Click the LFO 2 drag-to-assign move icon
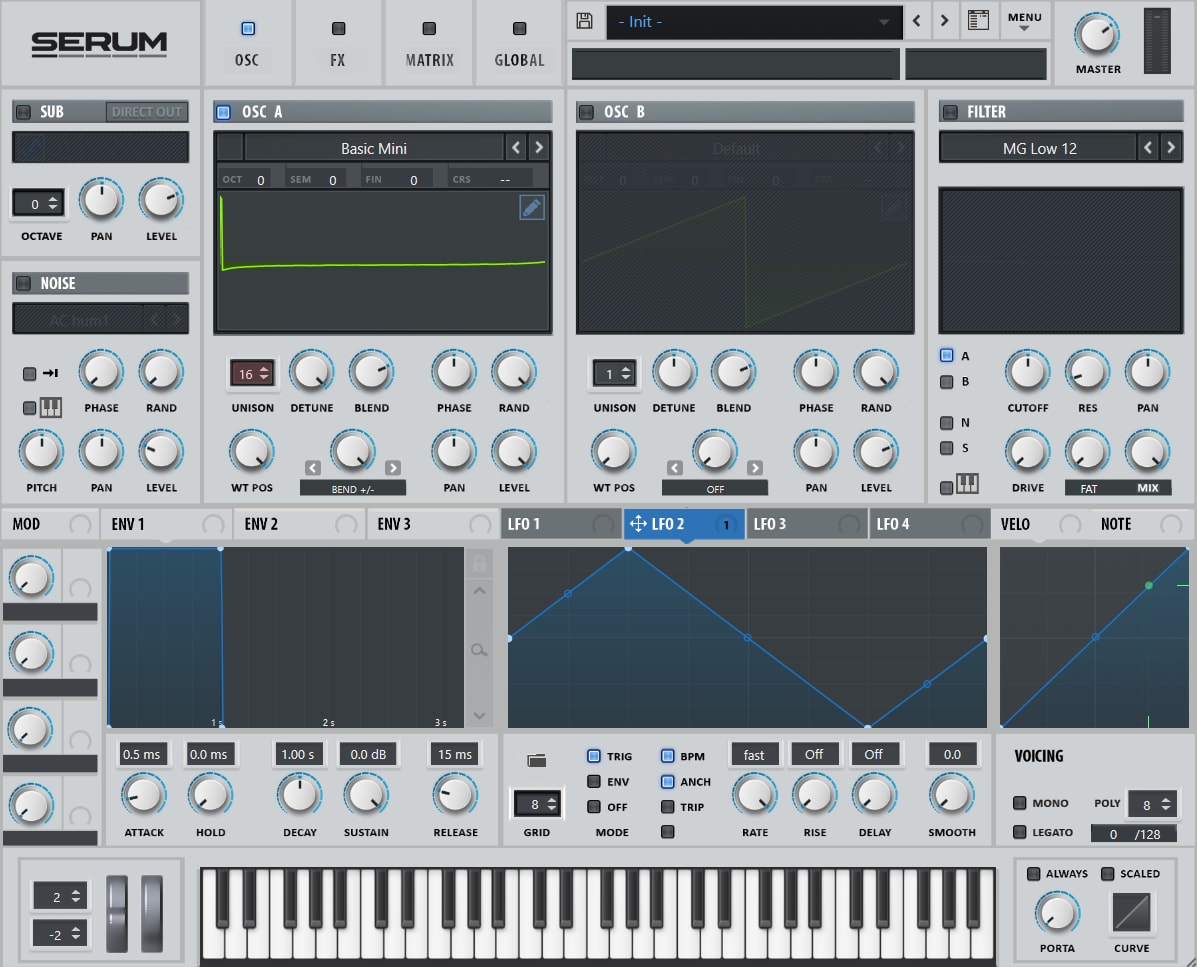 pyautogui.click(x=637, y=524)
